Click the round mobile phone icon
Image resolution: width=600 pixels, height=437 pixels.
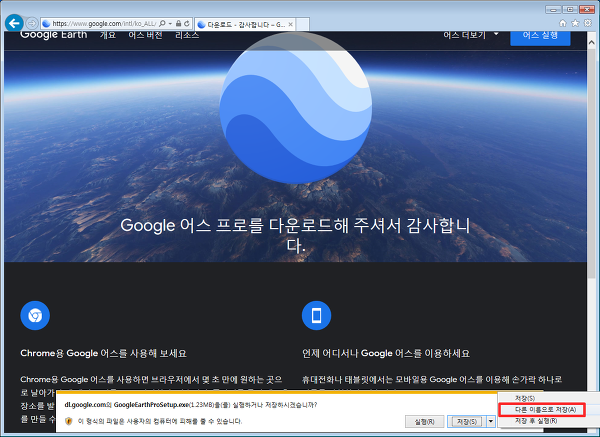tap(316, 315)
